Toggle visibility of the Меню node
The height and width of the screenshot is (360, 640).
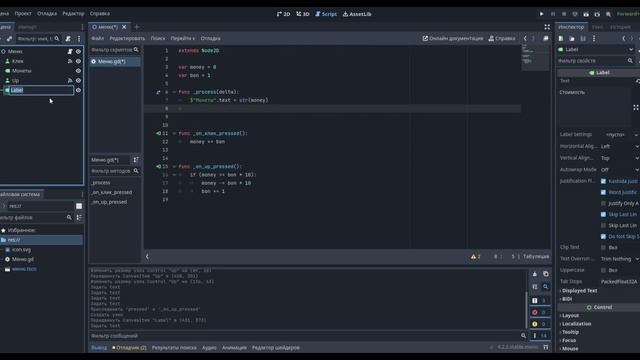(x=78, y=51)
